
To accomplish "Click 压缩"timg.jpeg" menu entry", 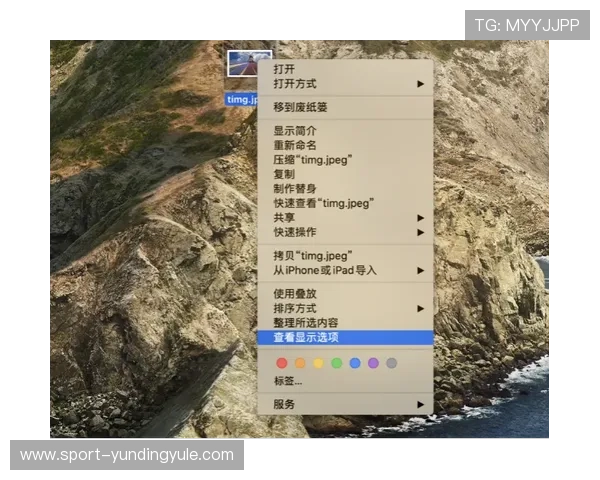I will (x=345, y=160).
